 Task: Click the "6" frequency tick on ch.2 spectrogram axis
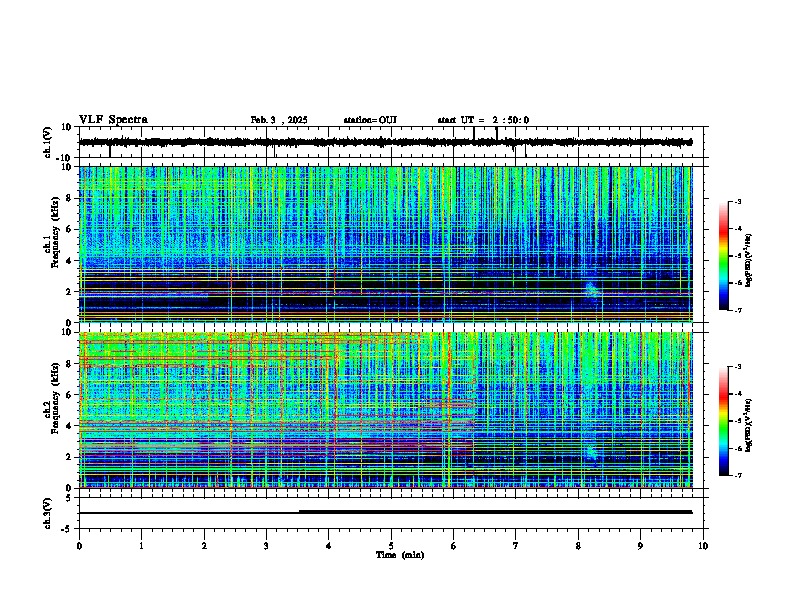(x=70, y=395)
